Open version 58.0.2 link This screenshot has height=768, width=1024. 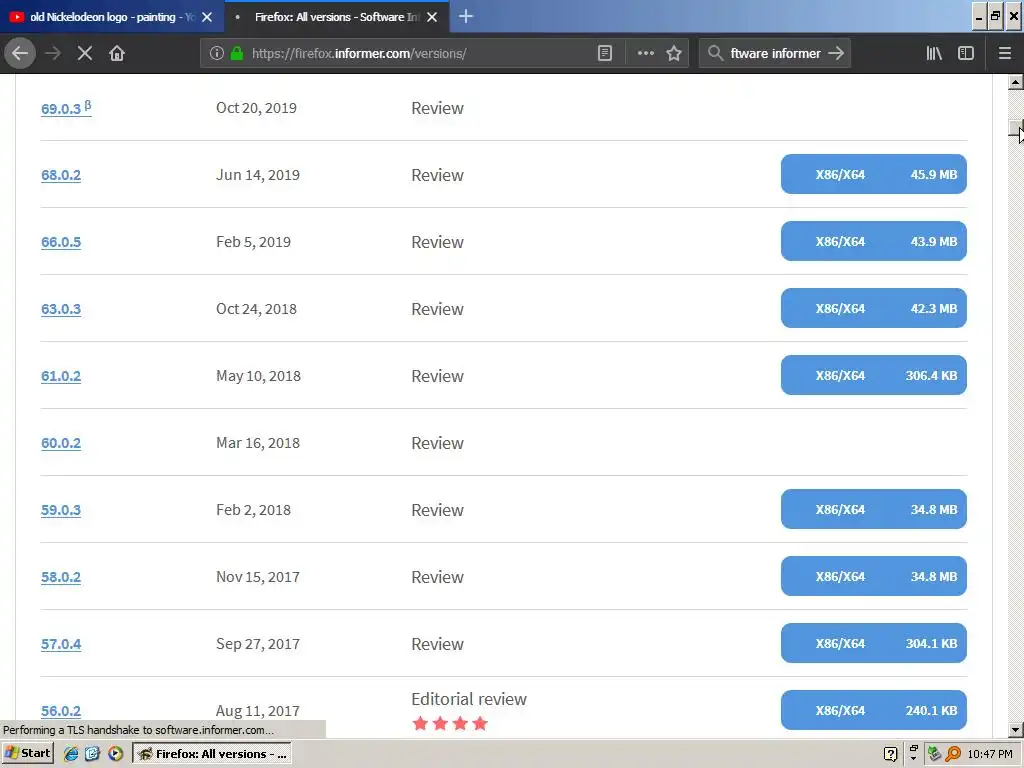[61, 577]
